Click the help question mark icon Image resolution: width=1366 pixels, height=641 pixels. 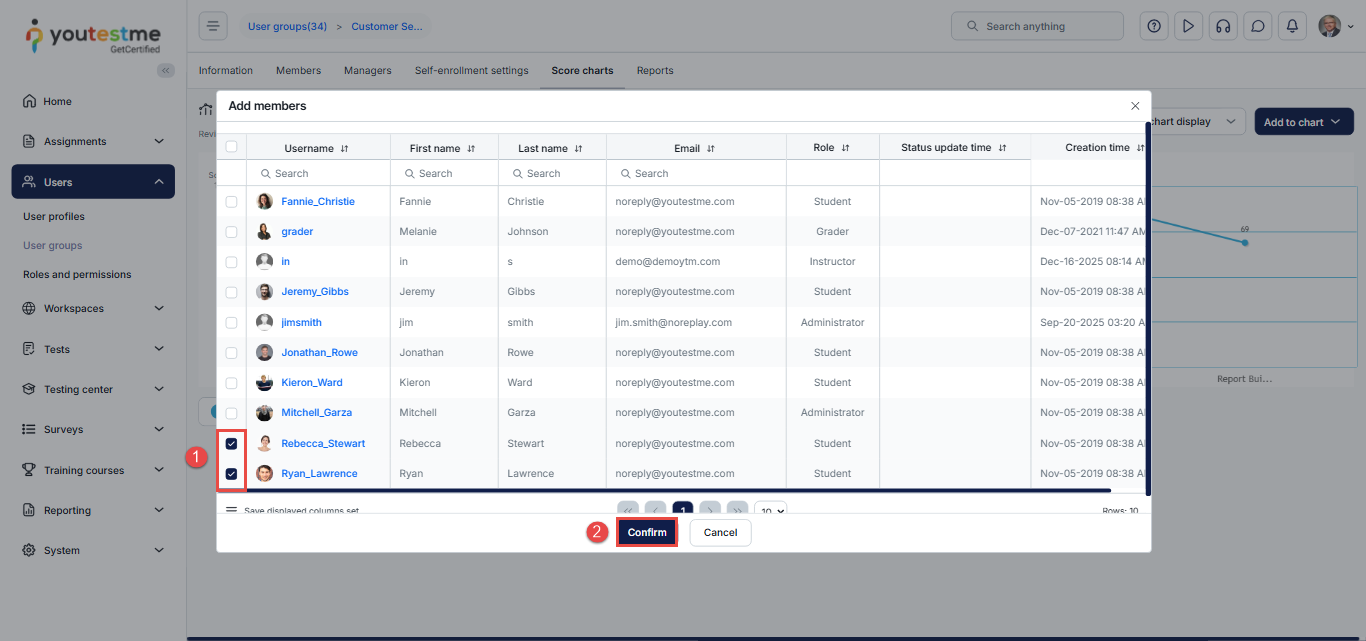[1154, 26]
